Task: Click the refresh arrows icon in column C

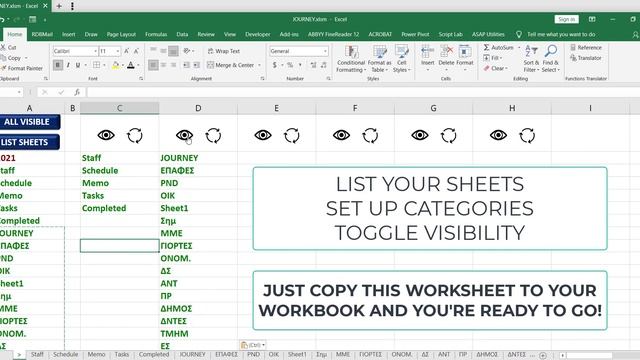Action: 135,136
